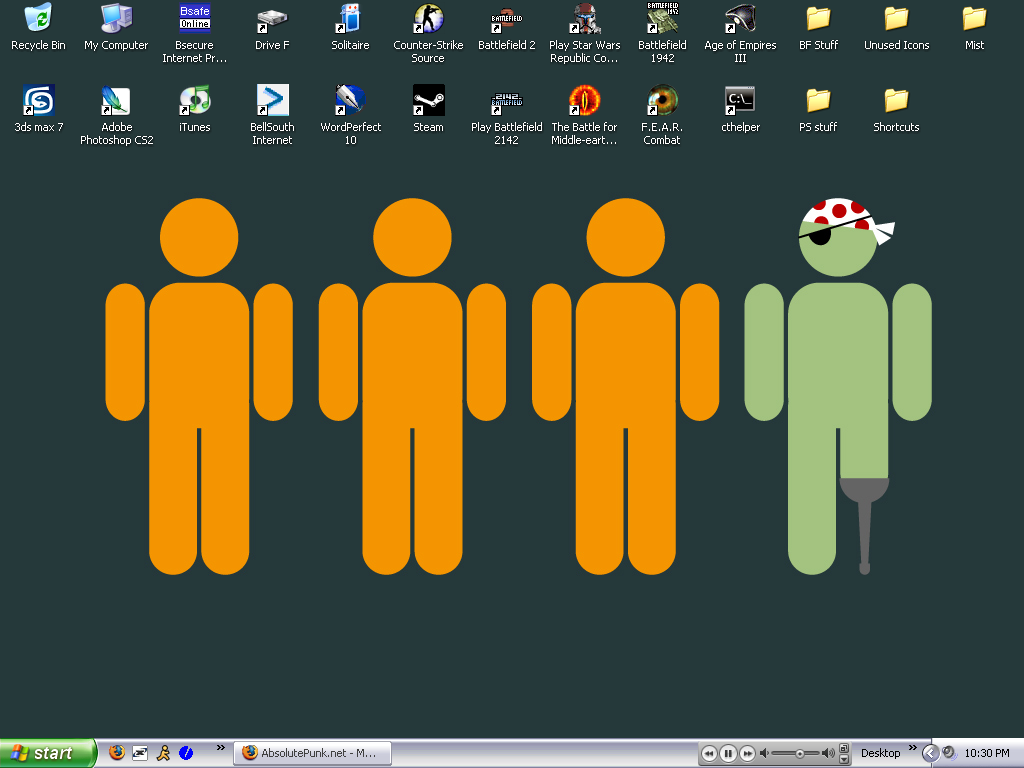
Task: Open the Steam desktop shortcut
Action: click(428, 101)
